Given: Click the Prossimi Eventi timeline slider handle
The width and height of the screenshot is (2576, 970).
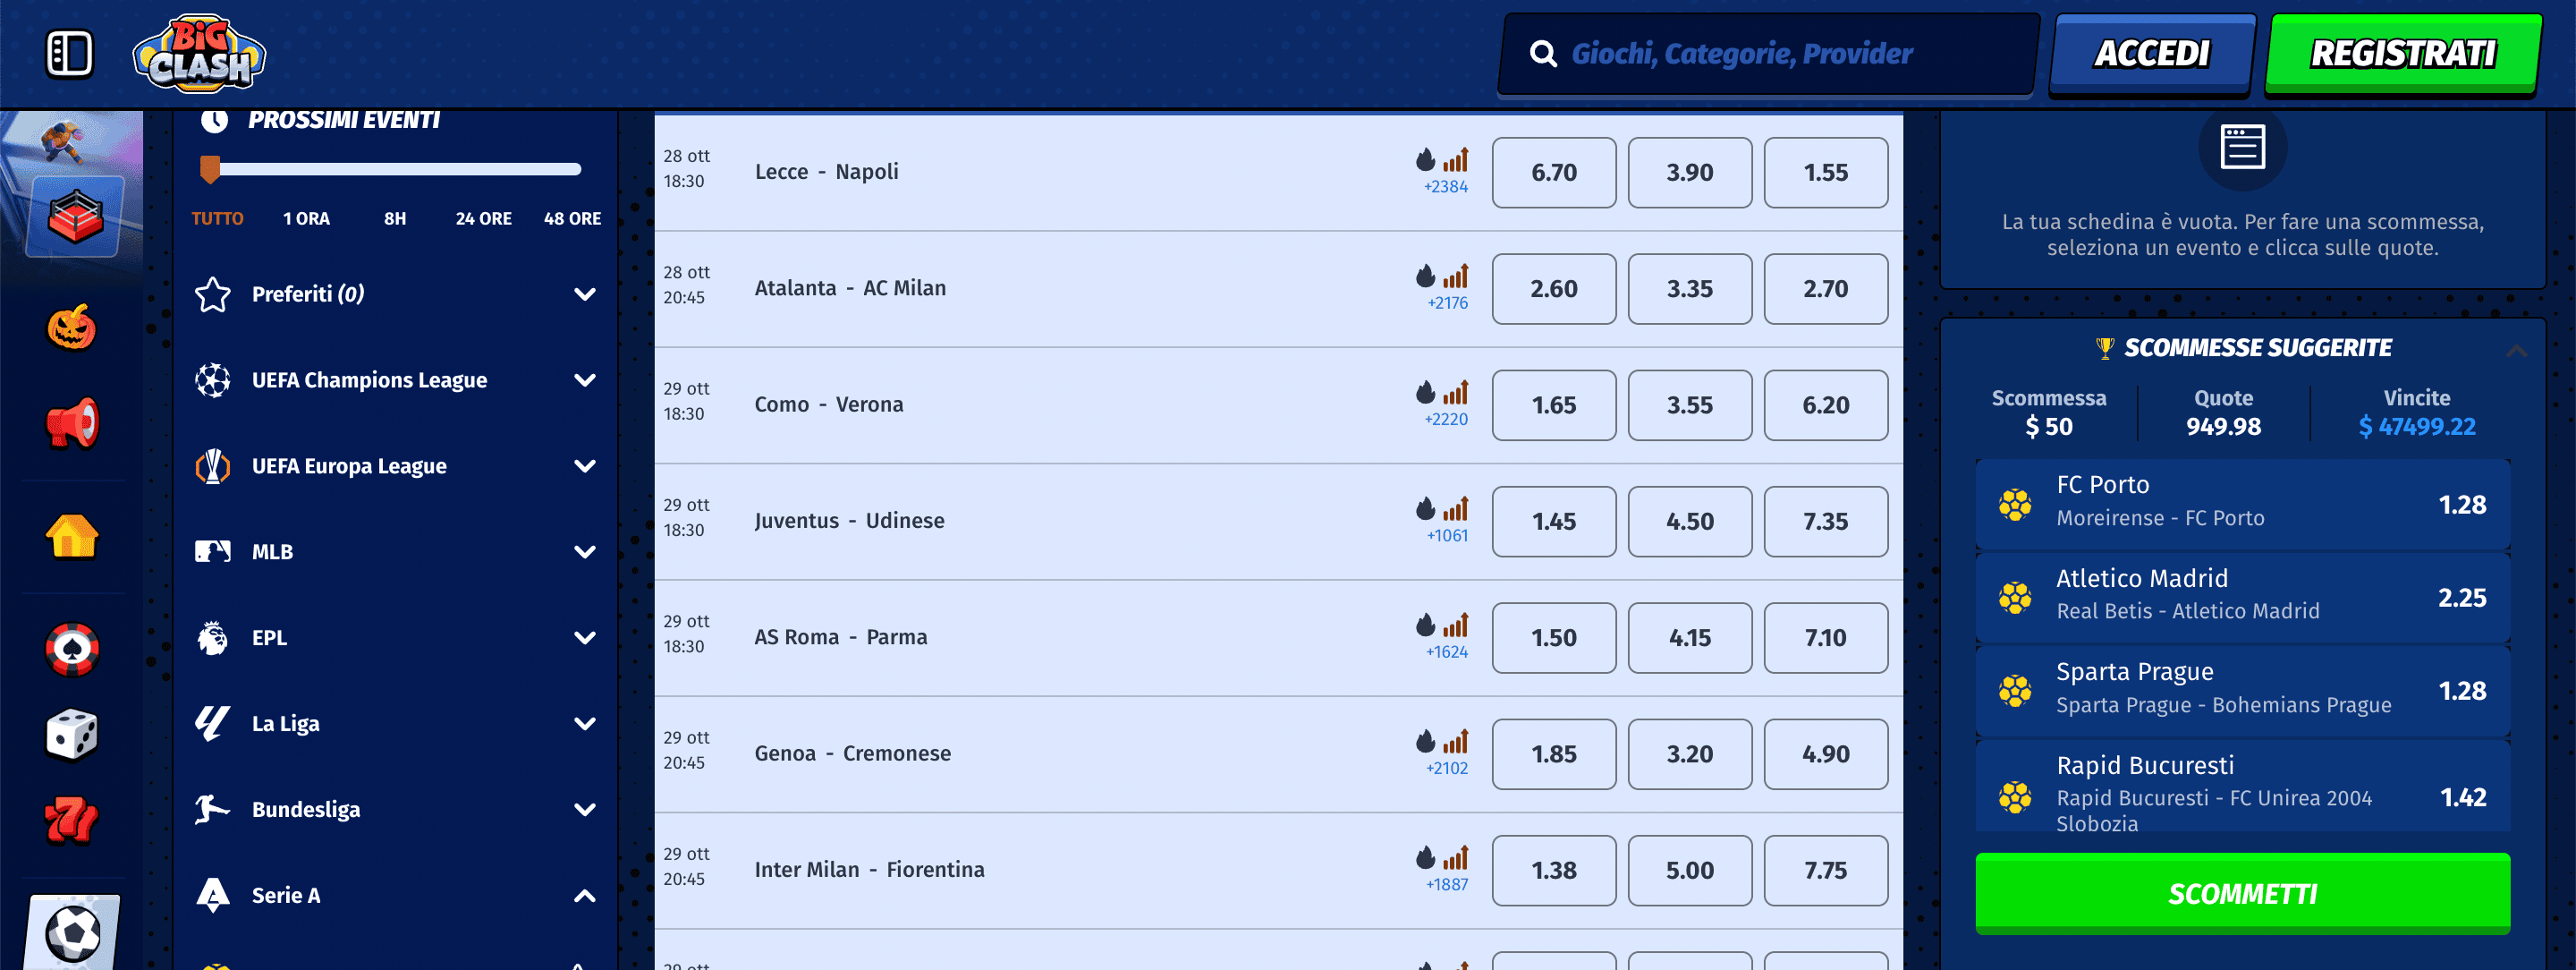Looking at the screenshot, I should point(211,169).
